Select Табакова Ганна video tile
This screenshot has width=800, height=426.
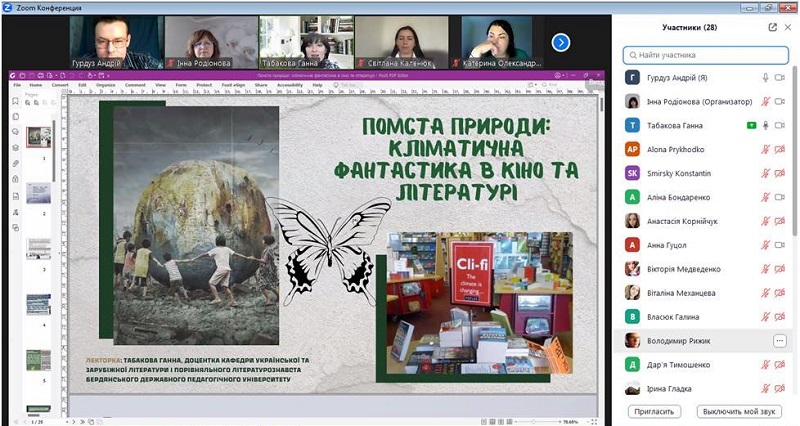point(306,42)
